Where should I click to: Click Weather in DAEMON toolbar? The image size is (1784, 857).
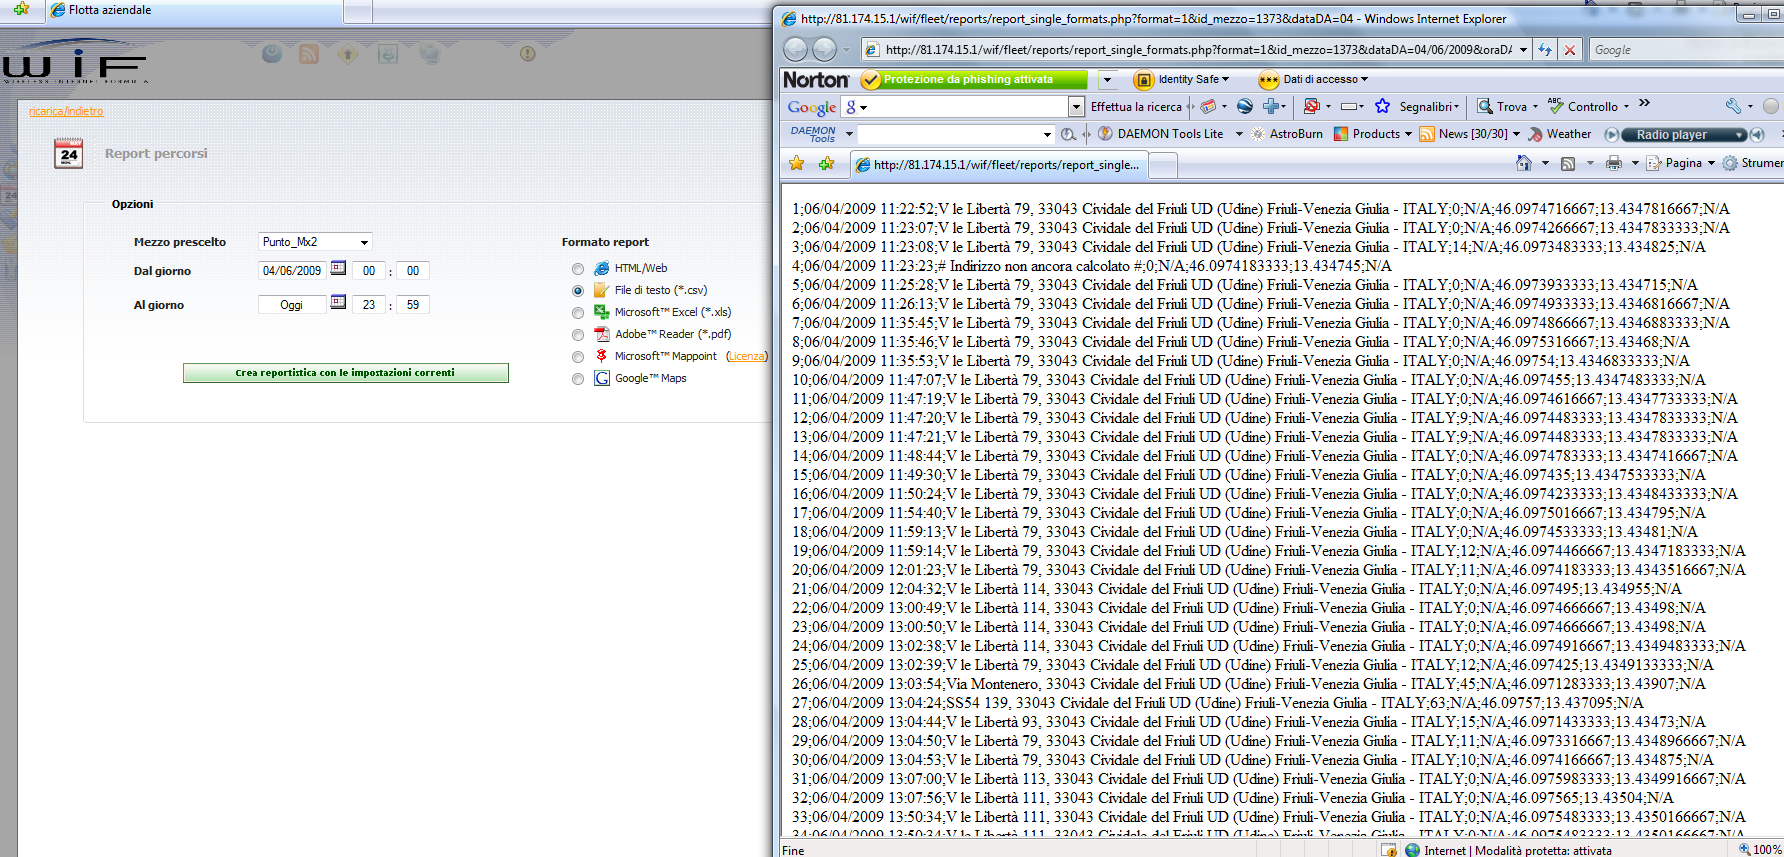point(1559,134)
